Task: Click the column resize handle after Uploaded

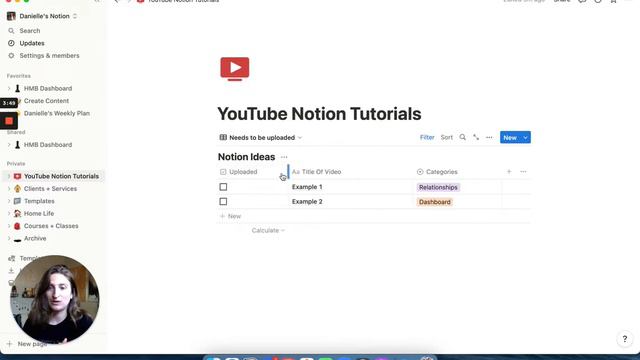Action: pyautogui.click(x=288, y=172)
